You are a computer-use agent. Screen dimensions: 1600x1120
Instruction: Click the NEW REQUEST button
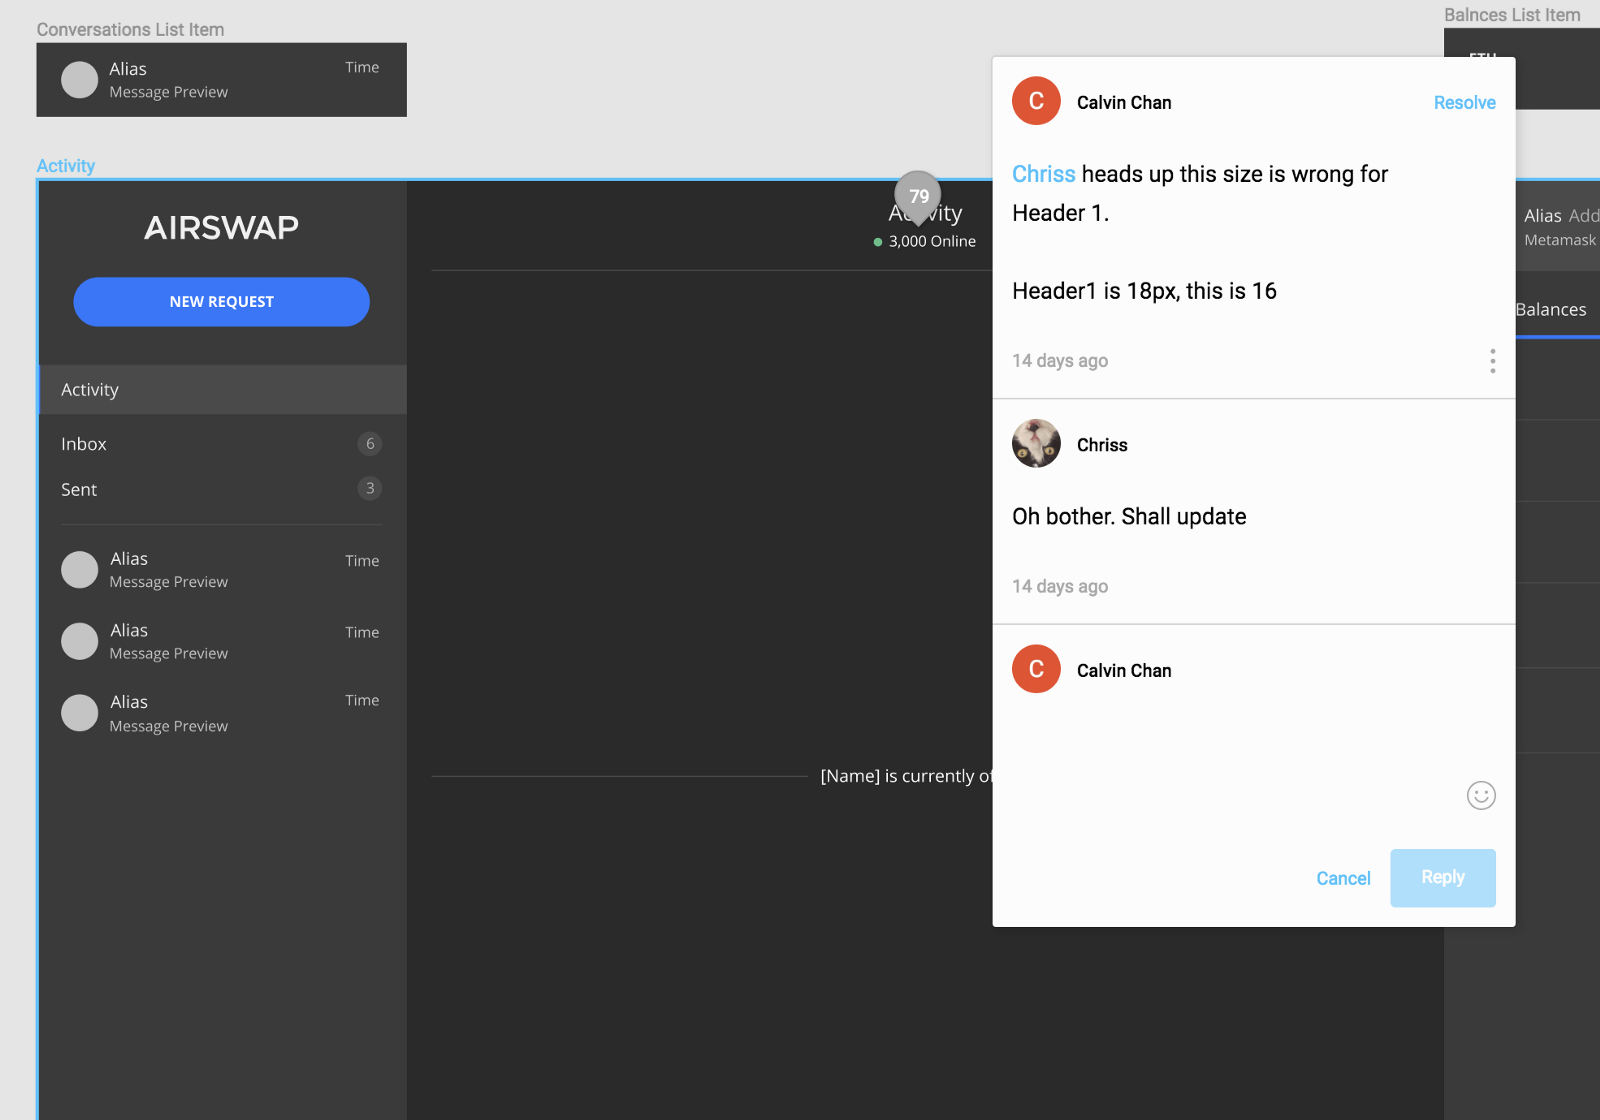(x=221, y=302)
